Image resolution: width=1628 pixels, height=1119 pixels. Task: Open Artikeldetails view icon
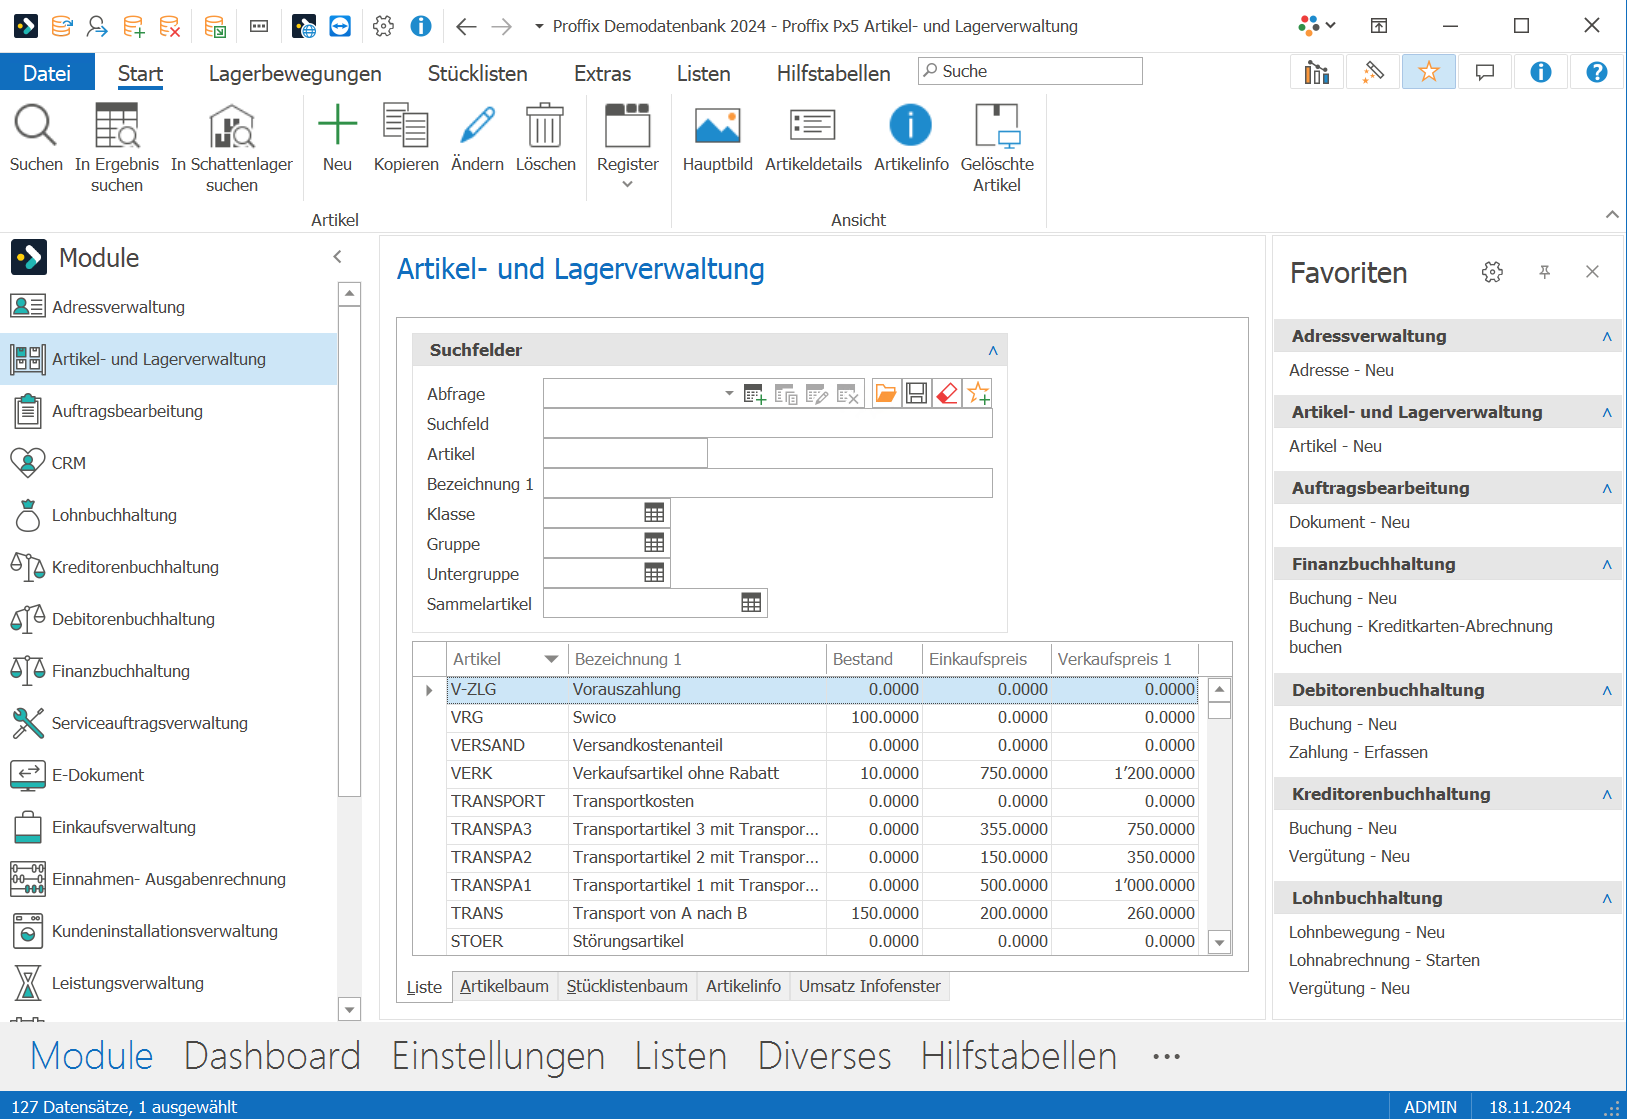[813, 126]
